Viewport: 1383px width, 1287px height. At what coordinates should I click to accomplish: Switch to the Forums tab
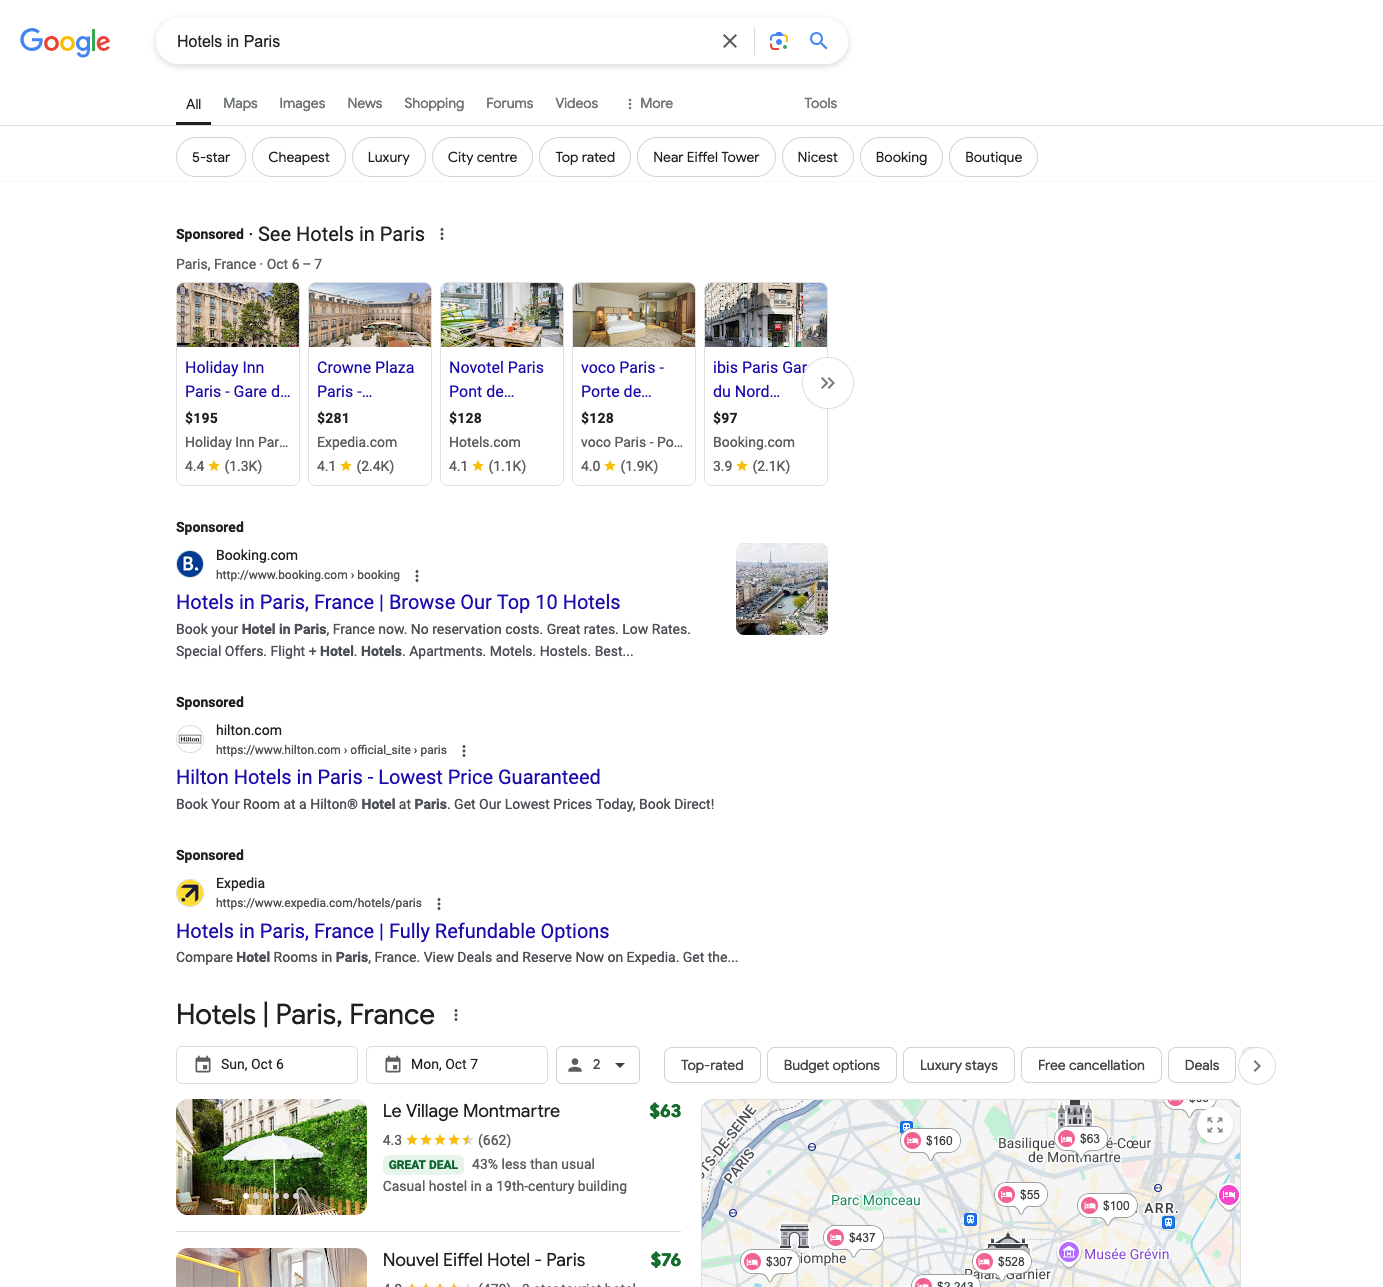pos(510,103)
